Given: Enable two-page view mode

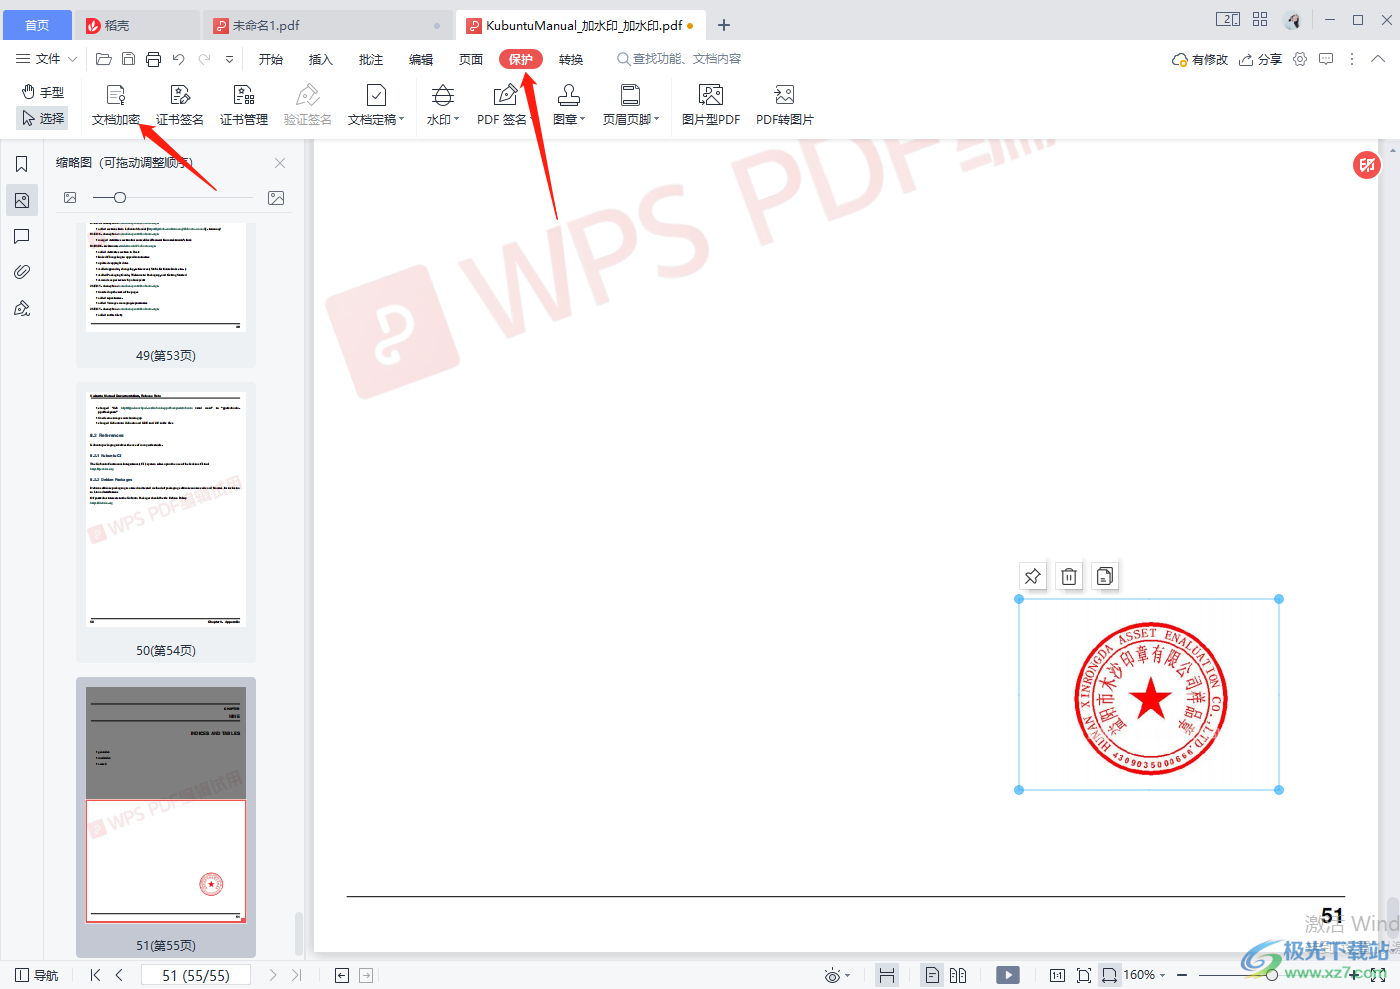Looking at the screenshot, I should (958, 975).
